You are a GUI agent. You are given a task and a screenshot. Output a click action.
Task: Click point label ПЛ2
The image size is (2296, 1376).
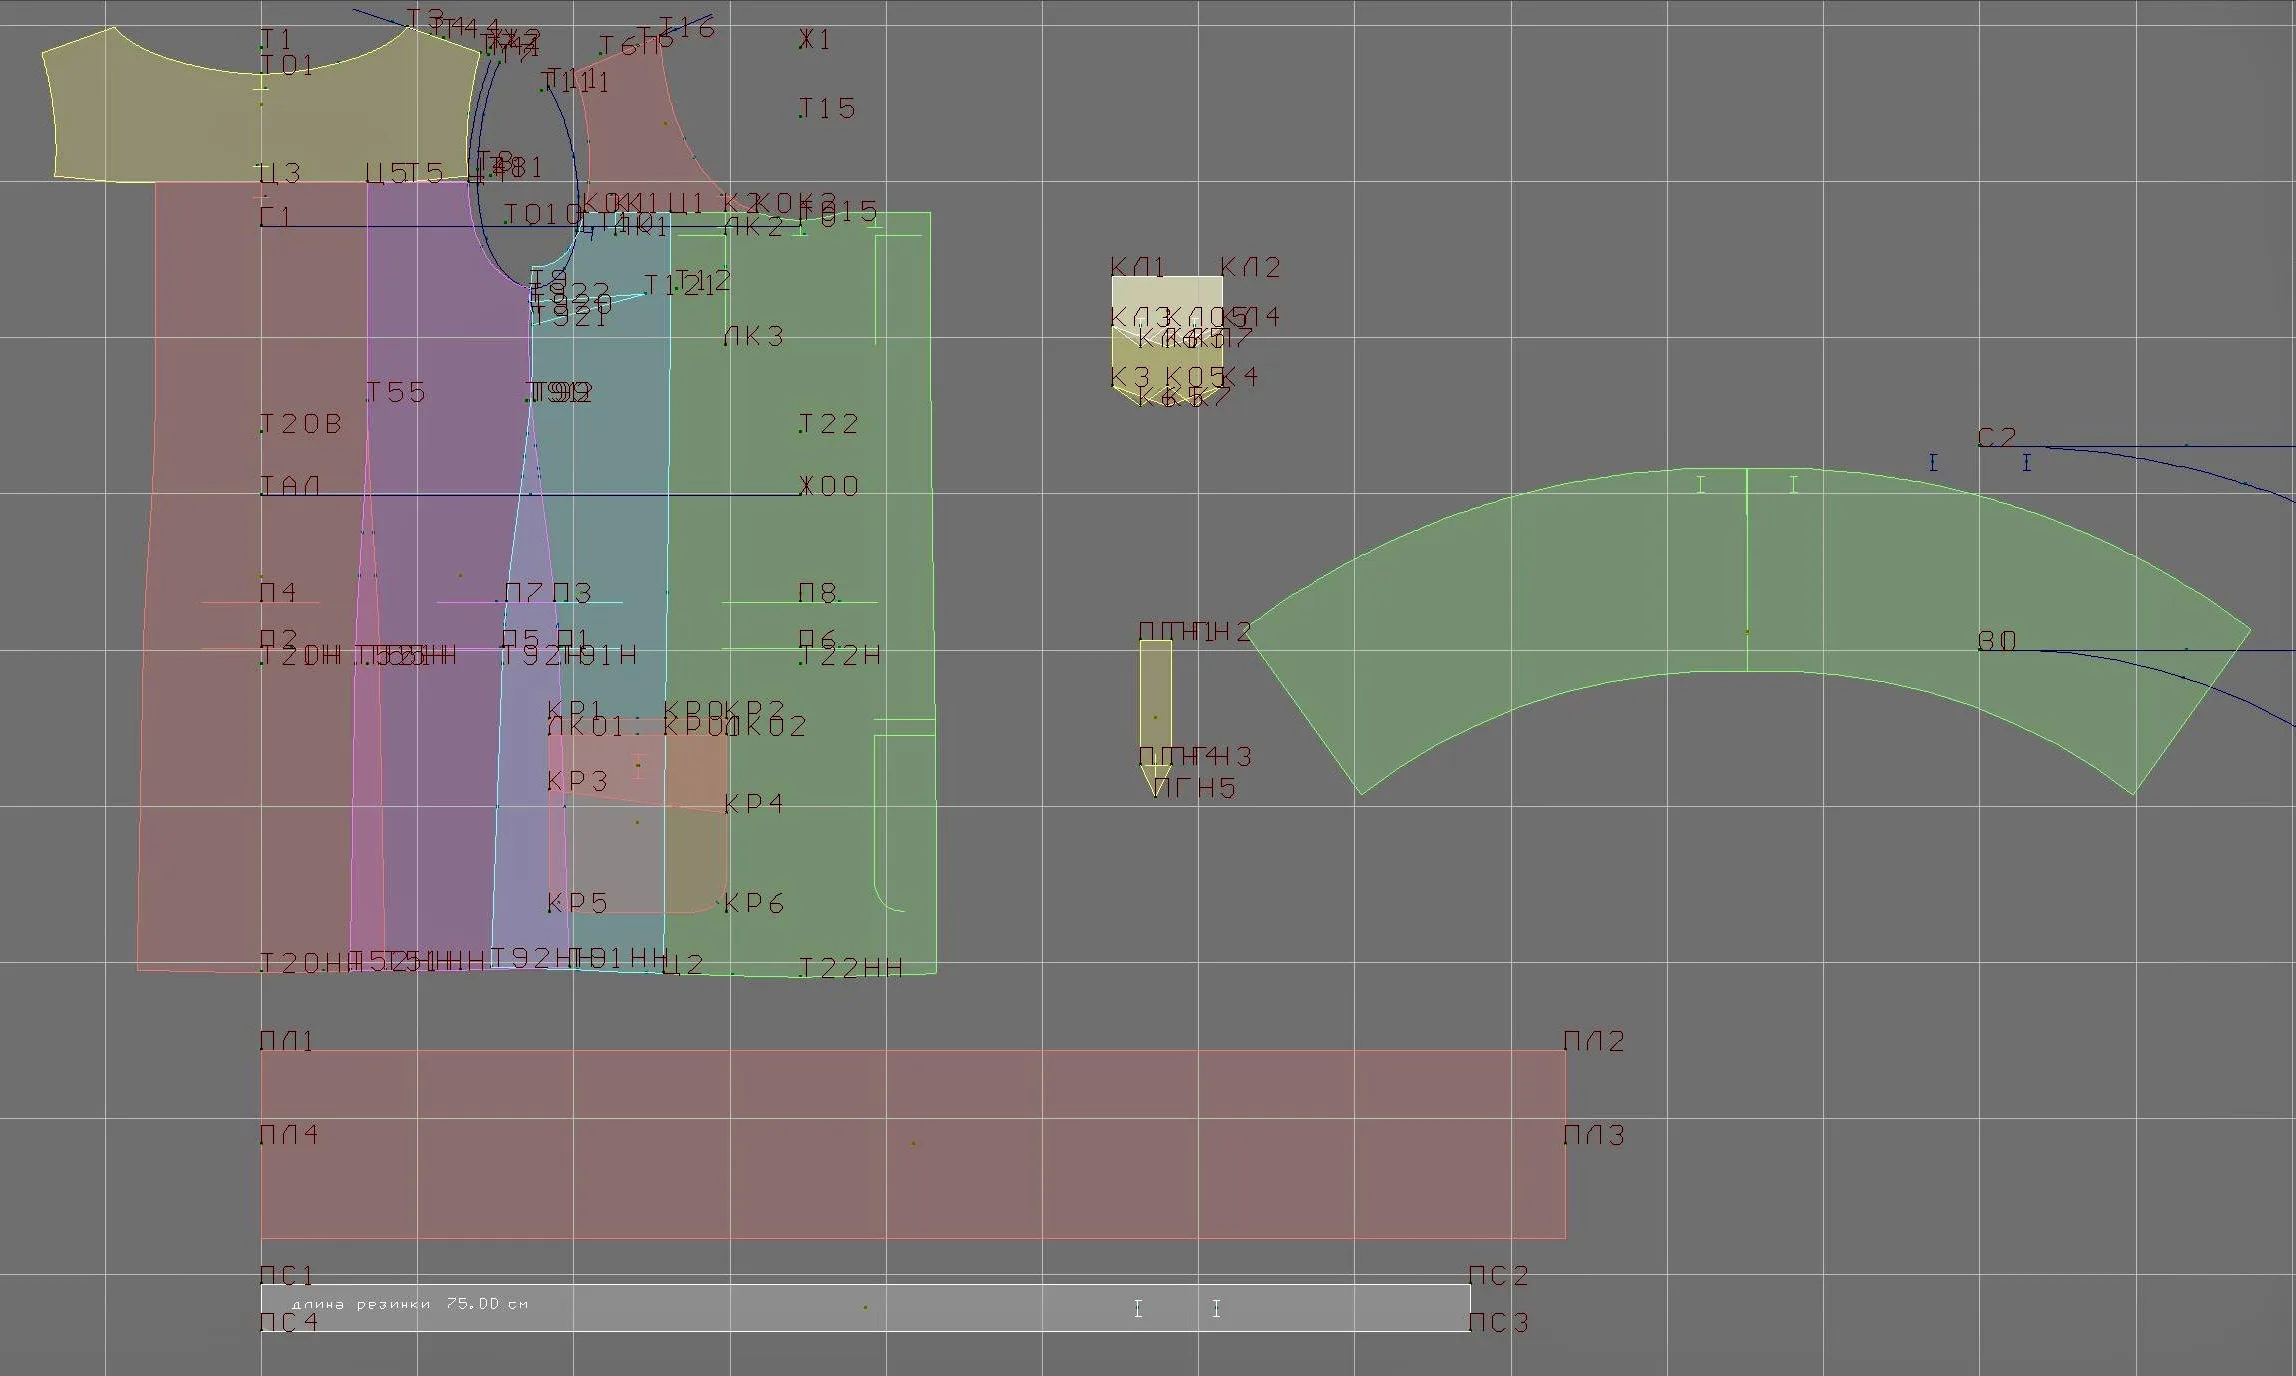pyautogui.click(x=1594, y=1041)
